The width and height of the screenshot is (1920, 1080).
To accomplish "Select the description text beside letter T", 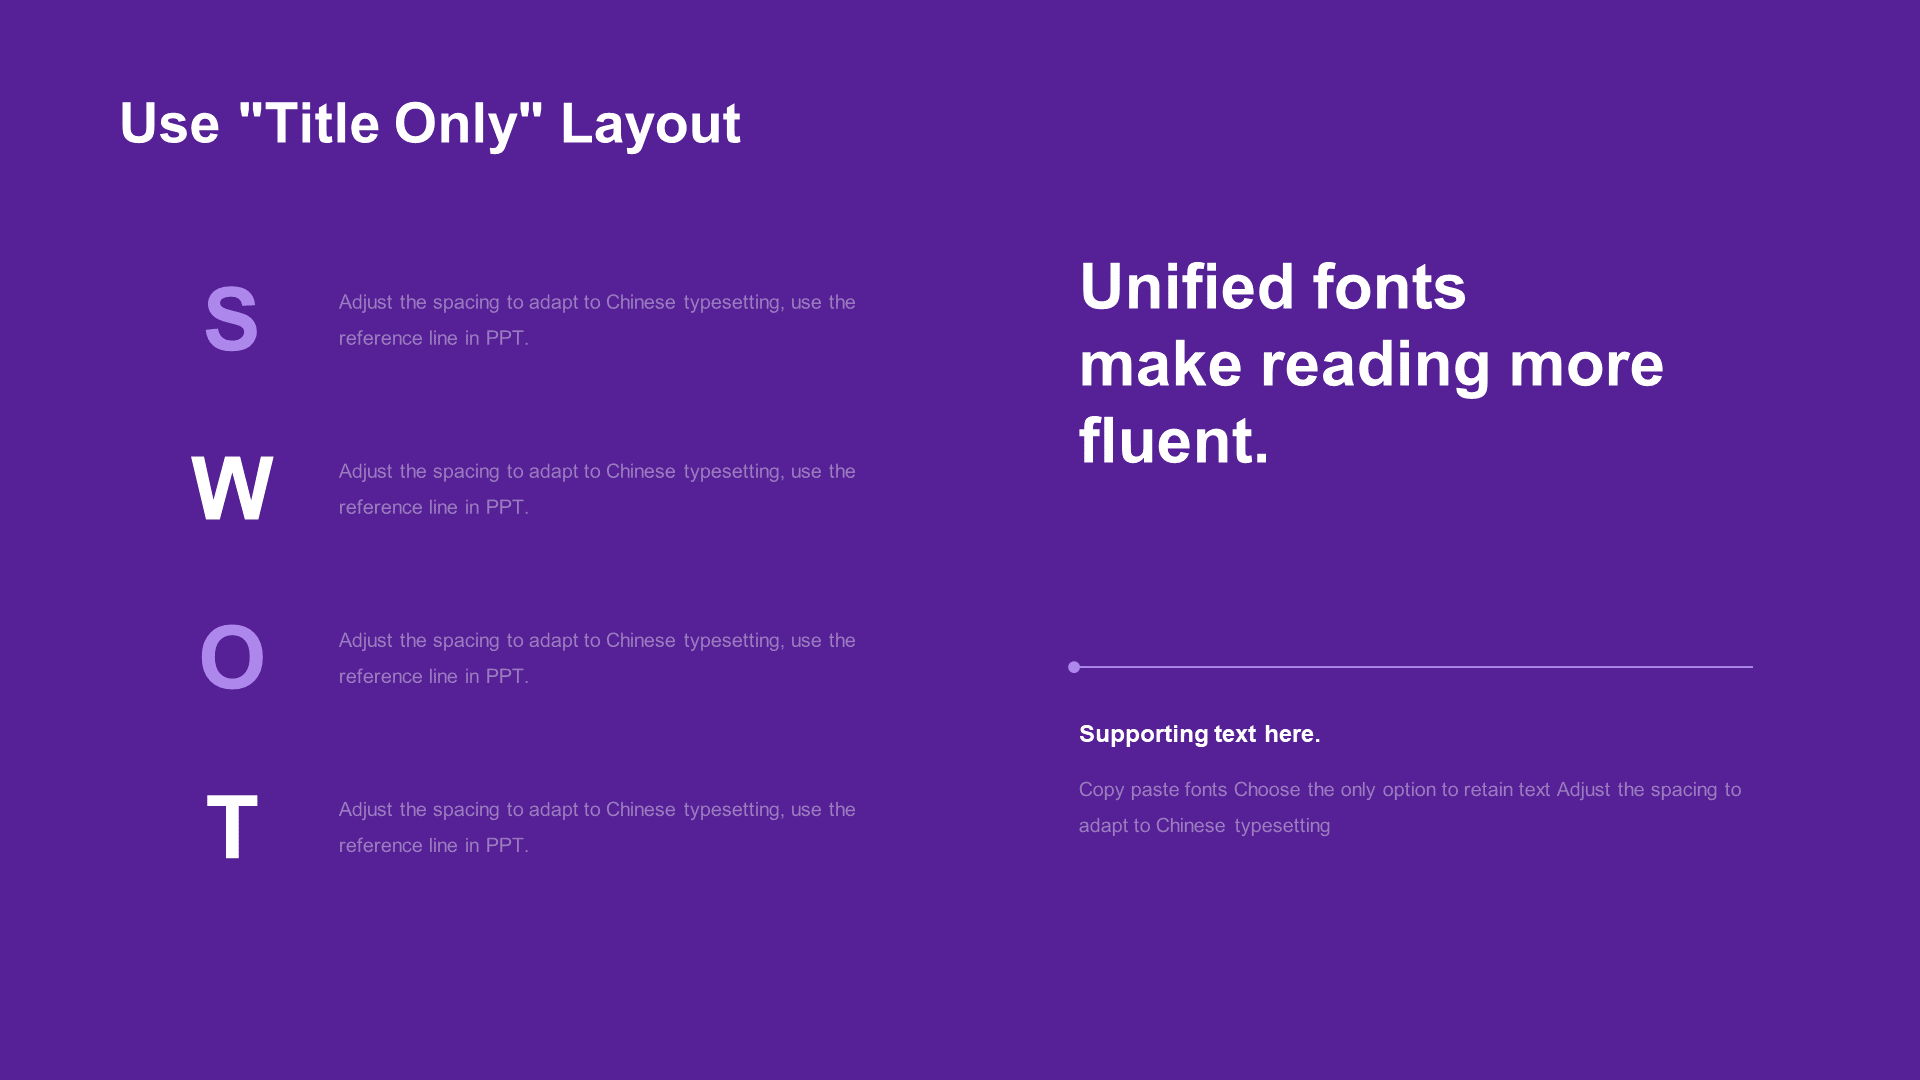I will [x=597, y=827].
